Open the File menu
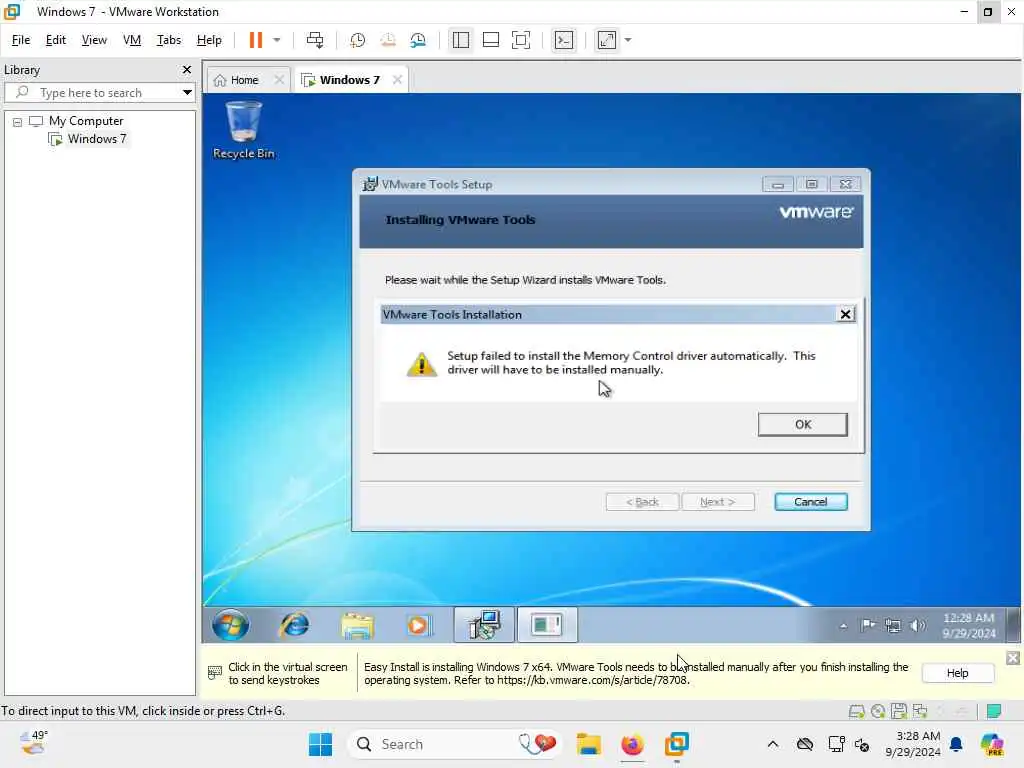This screenshot has height=768, width=1024. coord(21,40)
